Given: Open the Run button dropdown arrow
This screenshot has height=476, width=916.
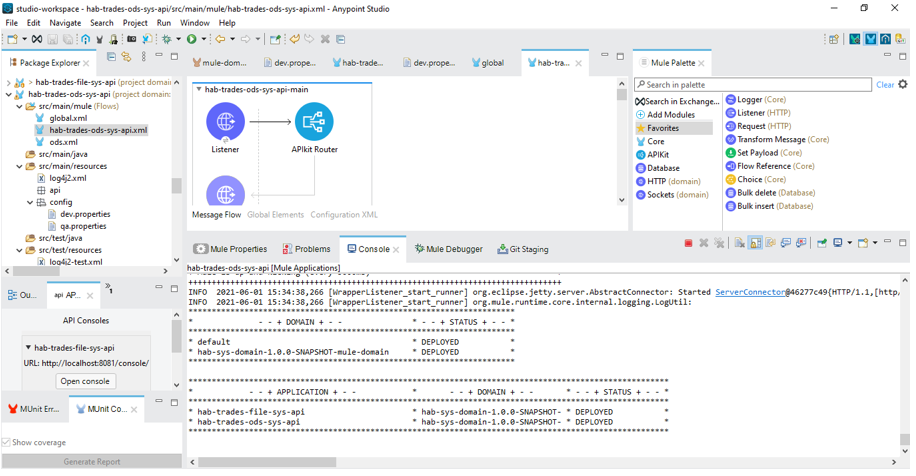Looking at the screenshot, I should click(203, 39).
